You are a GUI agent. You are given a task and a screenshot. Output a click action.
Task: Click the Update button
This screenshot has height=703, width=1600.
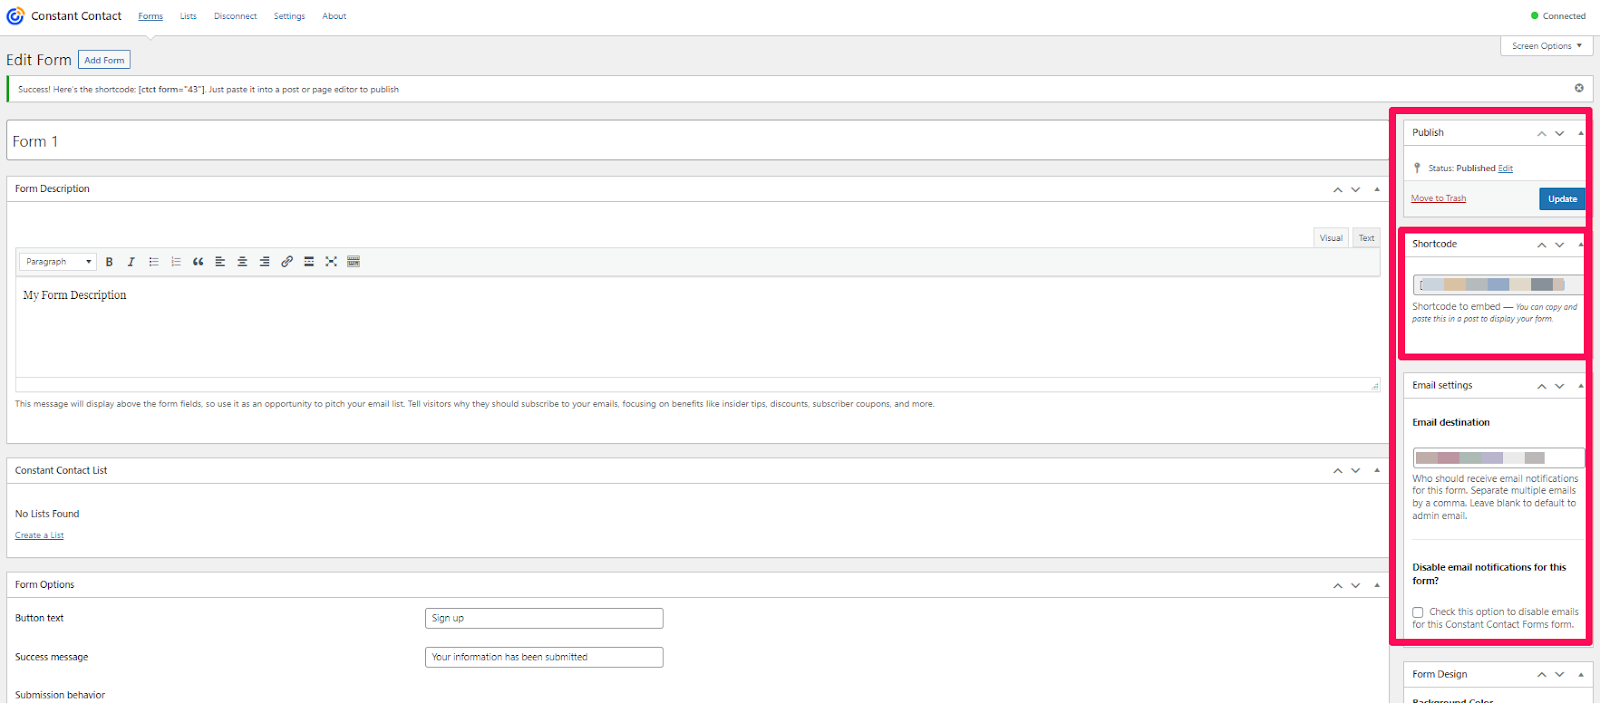(1561, 199)
